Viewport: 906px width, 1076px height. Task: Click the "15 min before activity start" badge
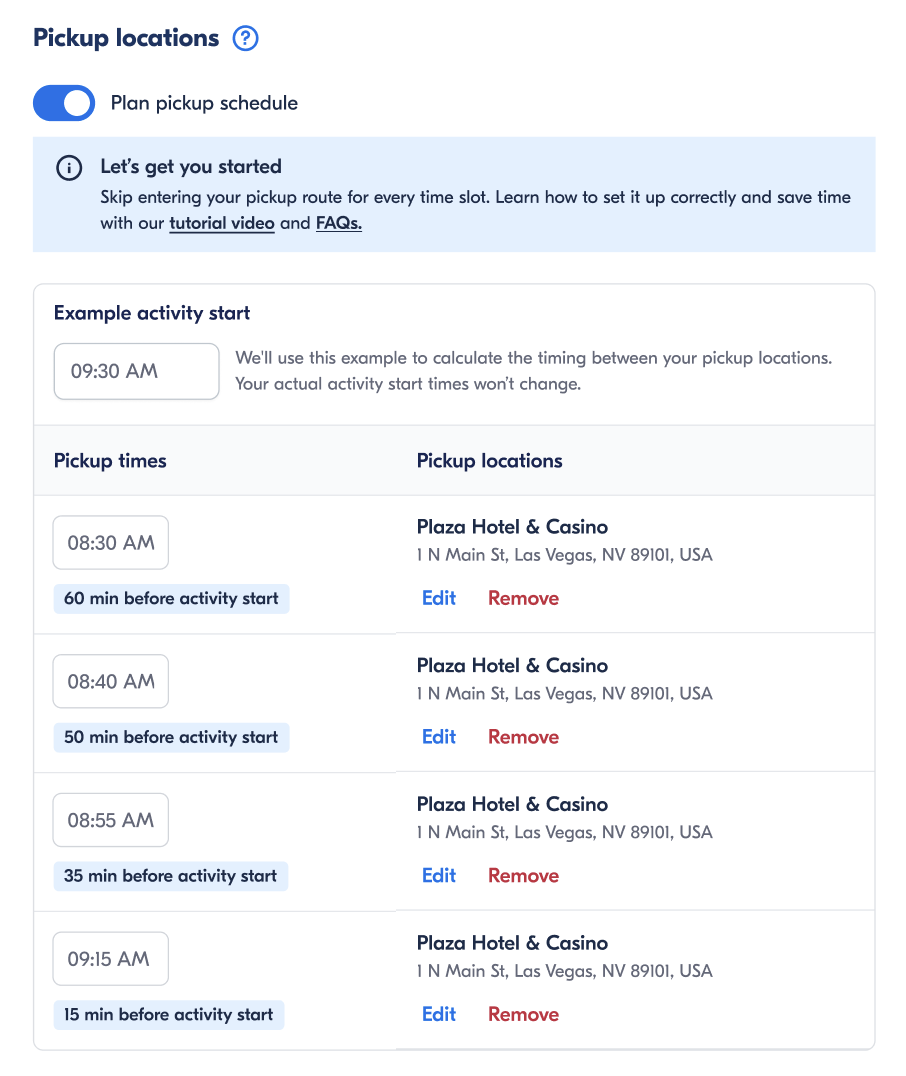[169, 1015]
